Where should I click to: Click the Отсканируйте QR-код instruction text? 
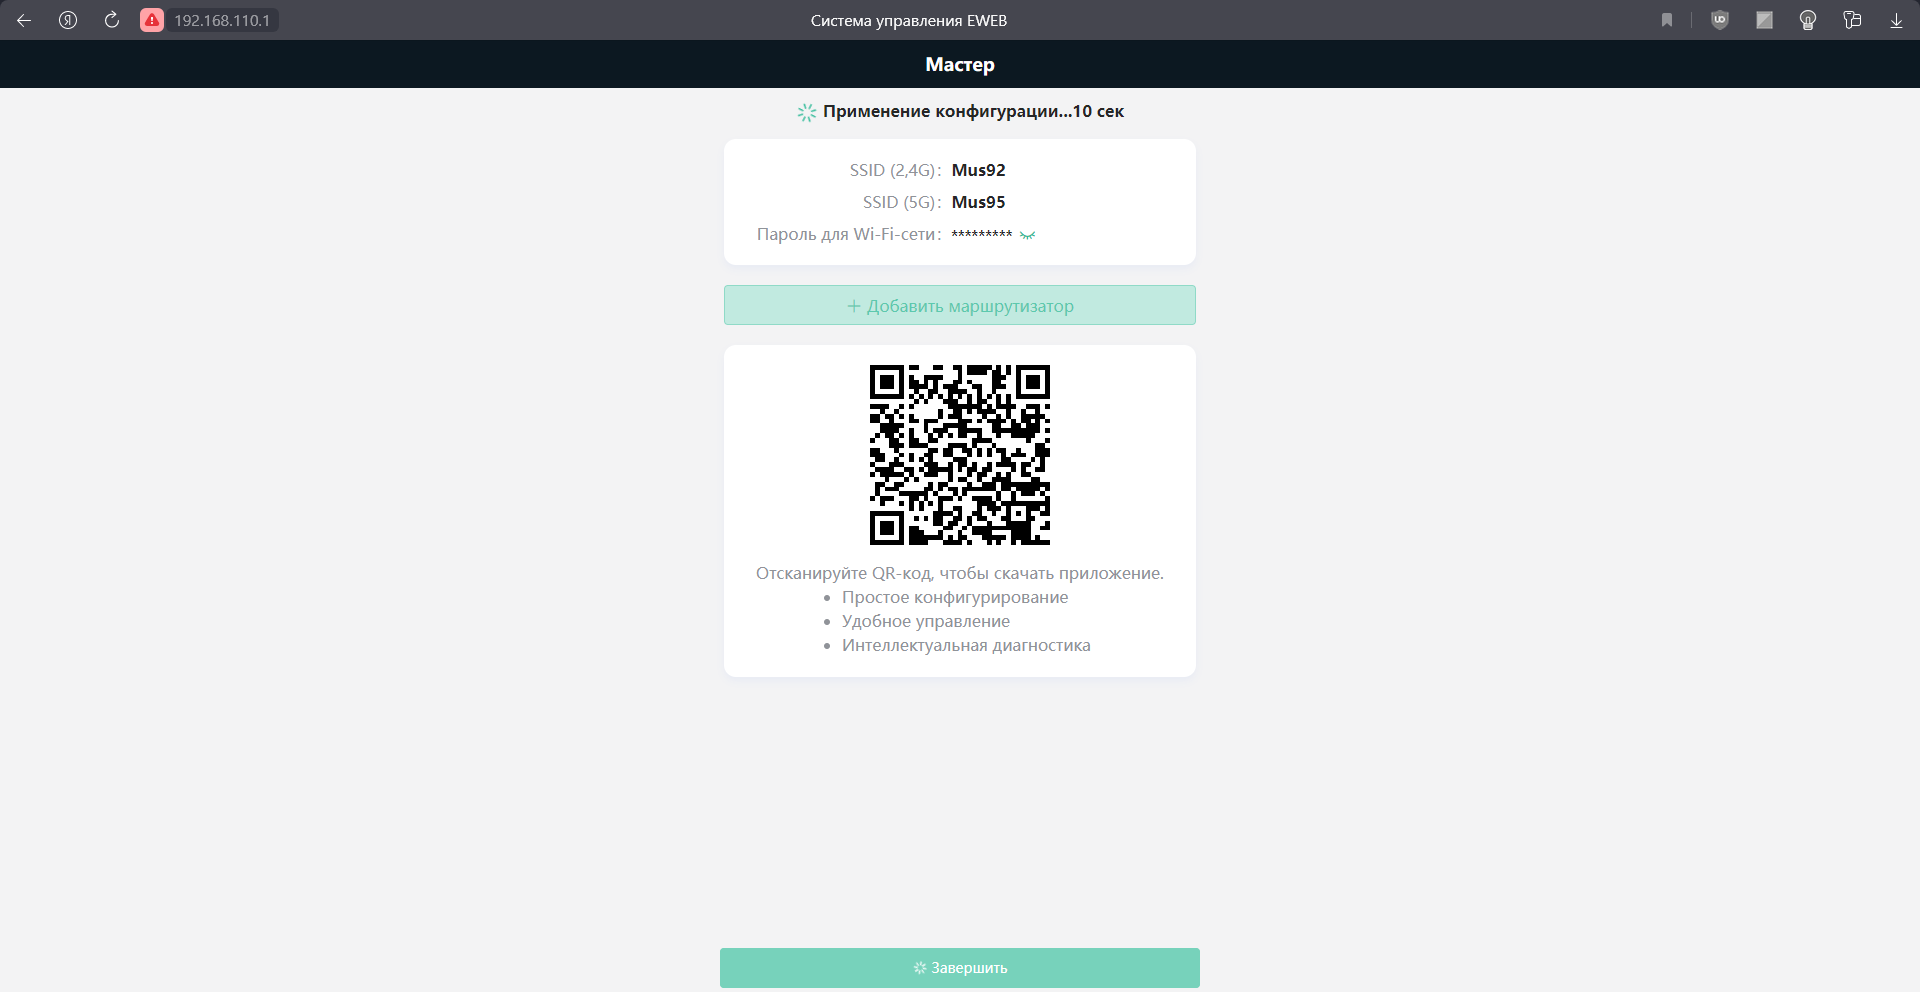point(960,573)
